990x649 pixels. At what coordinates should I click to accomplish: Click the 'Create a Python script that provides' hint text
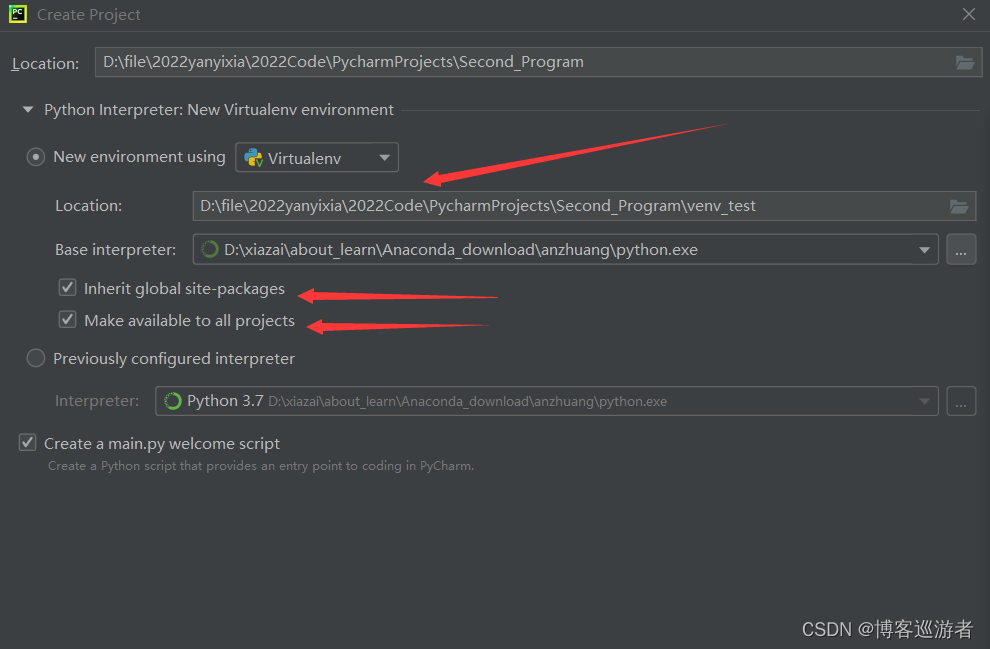(261, 466)
